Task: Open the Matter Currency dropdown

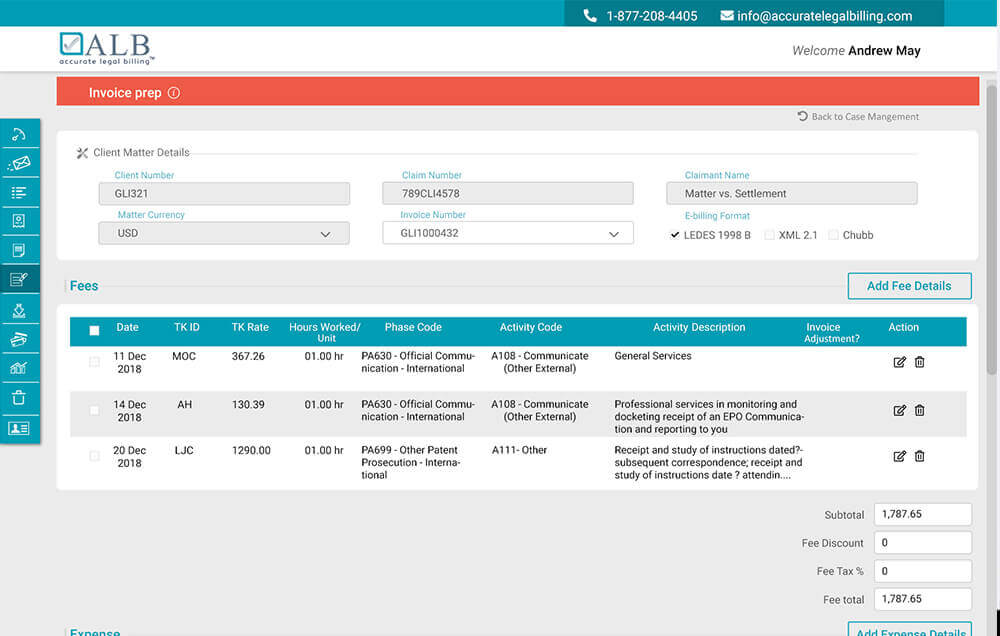Action: 325,232
